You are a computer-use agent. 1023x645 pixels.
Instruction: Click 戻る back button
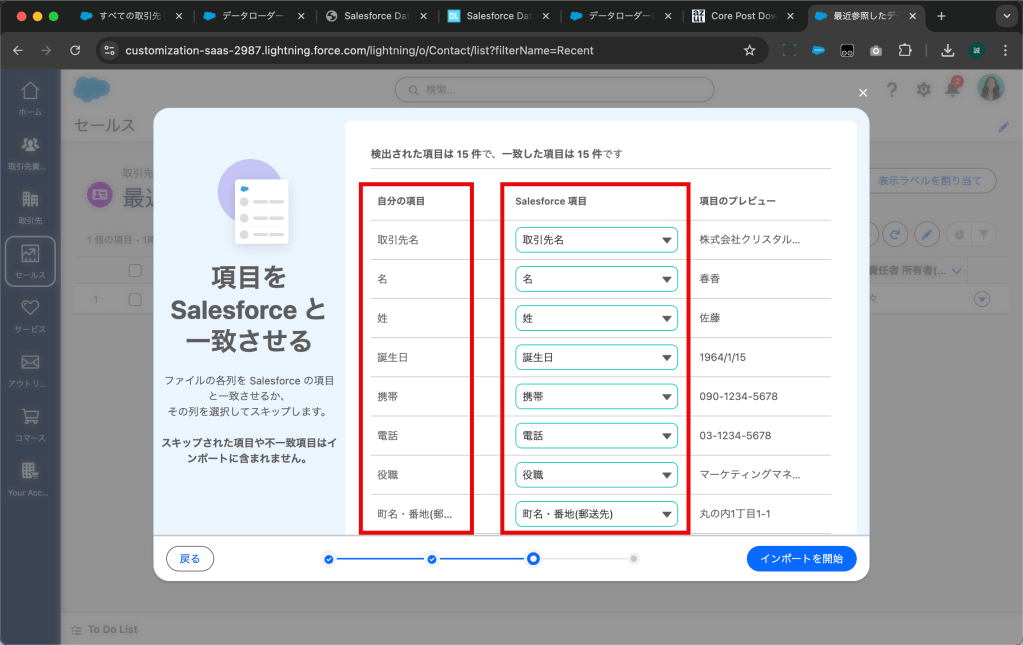[190, 559]
